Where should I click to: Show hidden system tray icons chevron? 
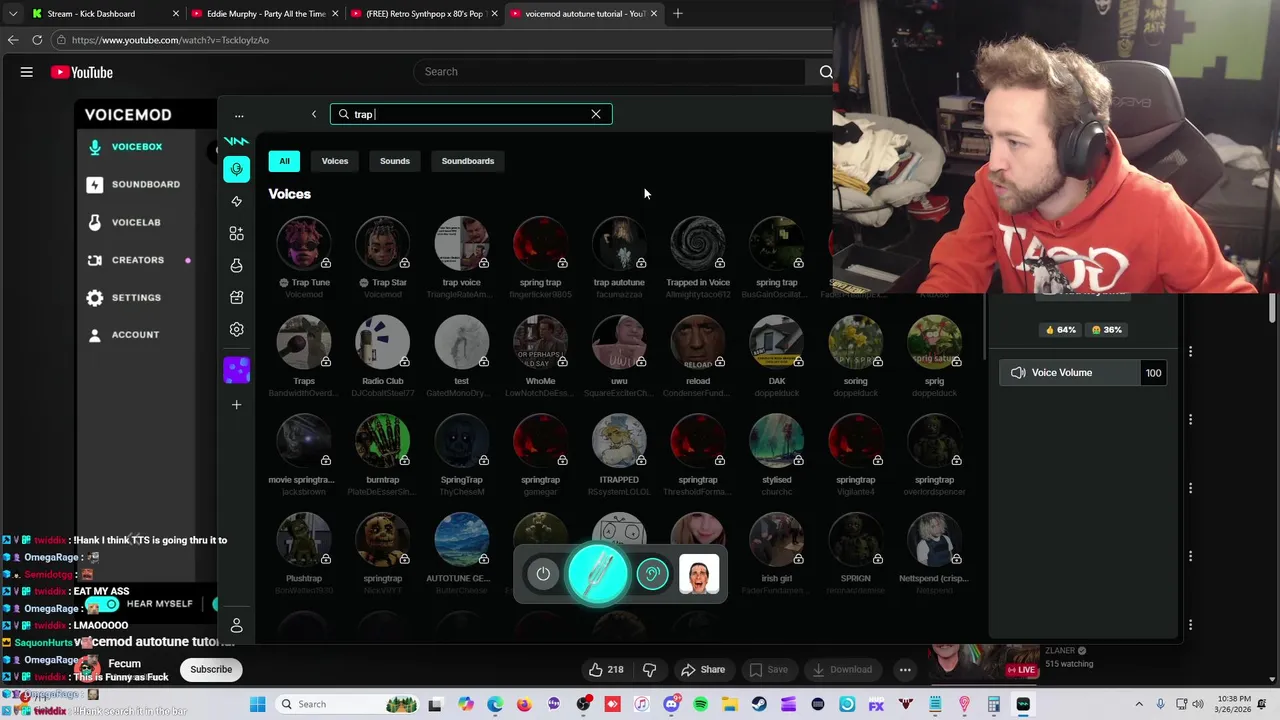point(1140,704)
